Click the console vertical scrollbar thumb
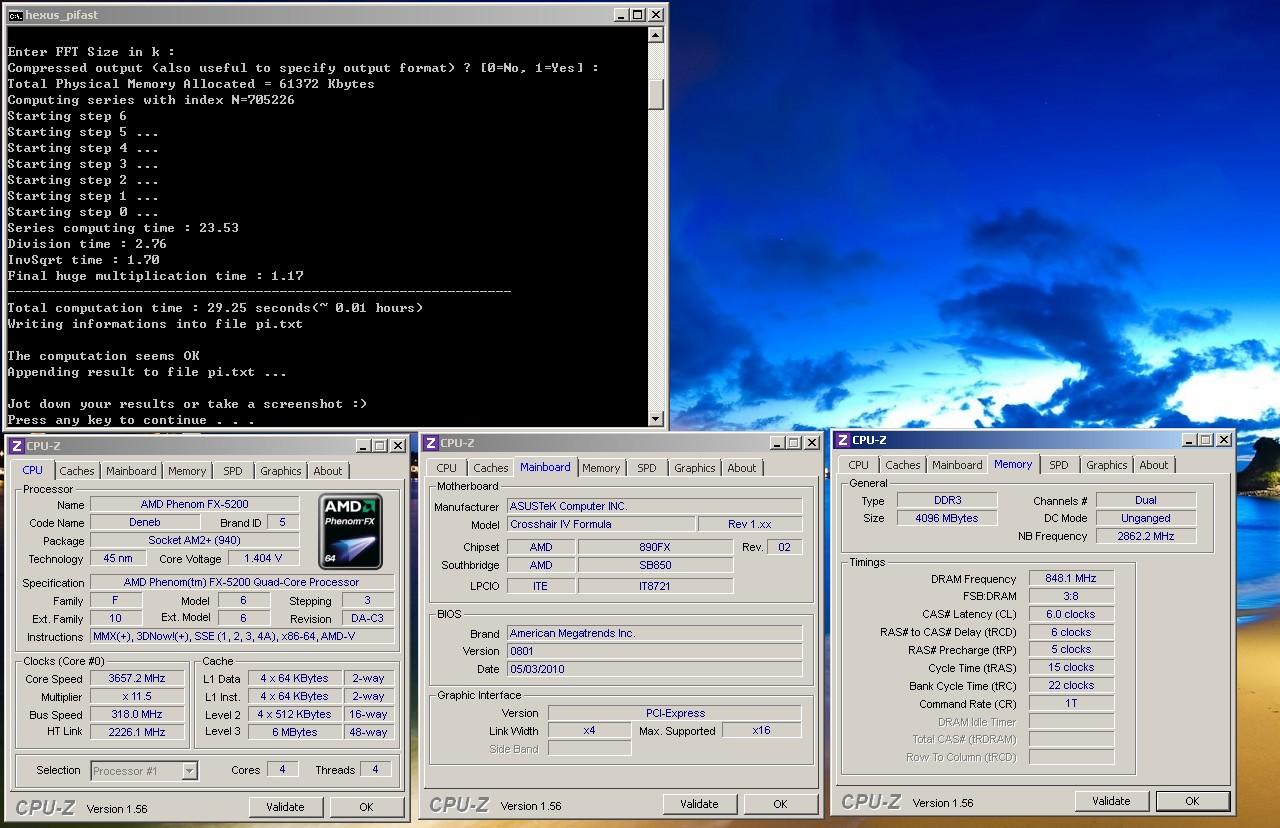Viewport: 1280px width, 828px height. [656, 93]
